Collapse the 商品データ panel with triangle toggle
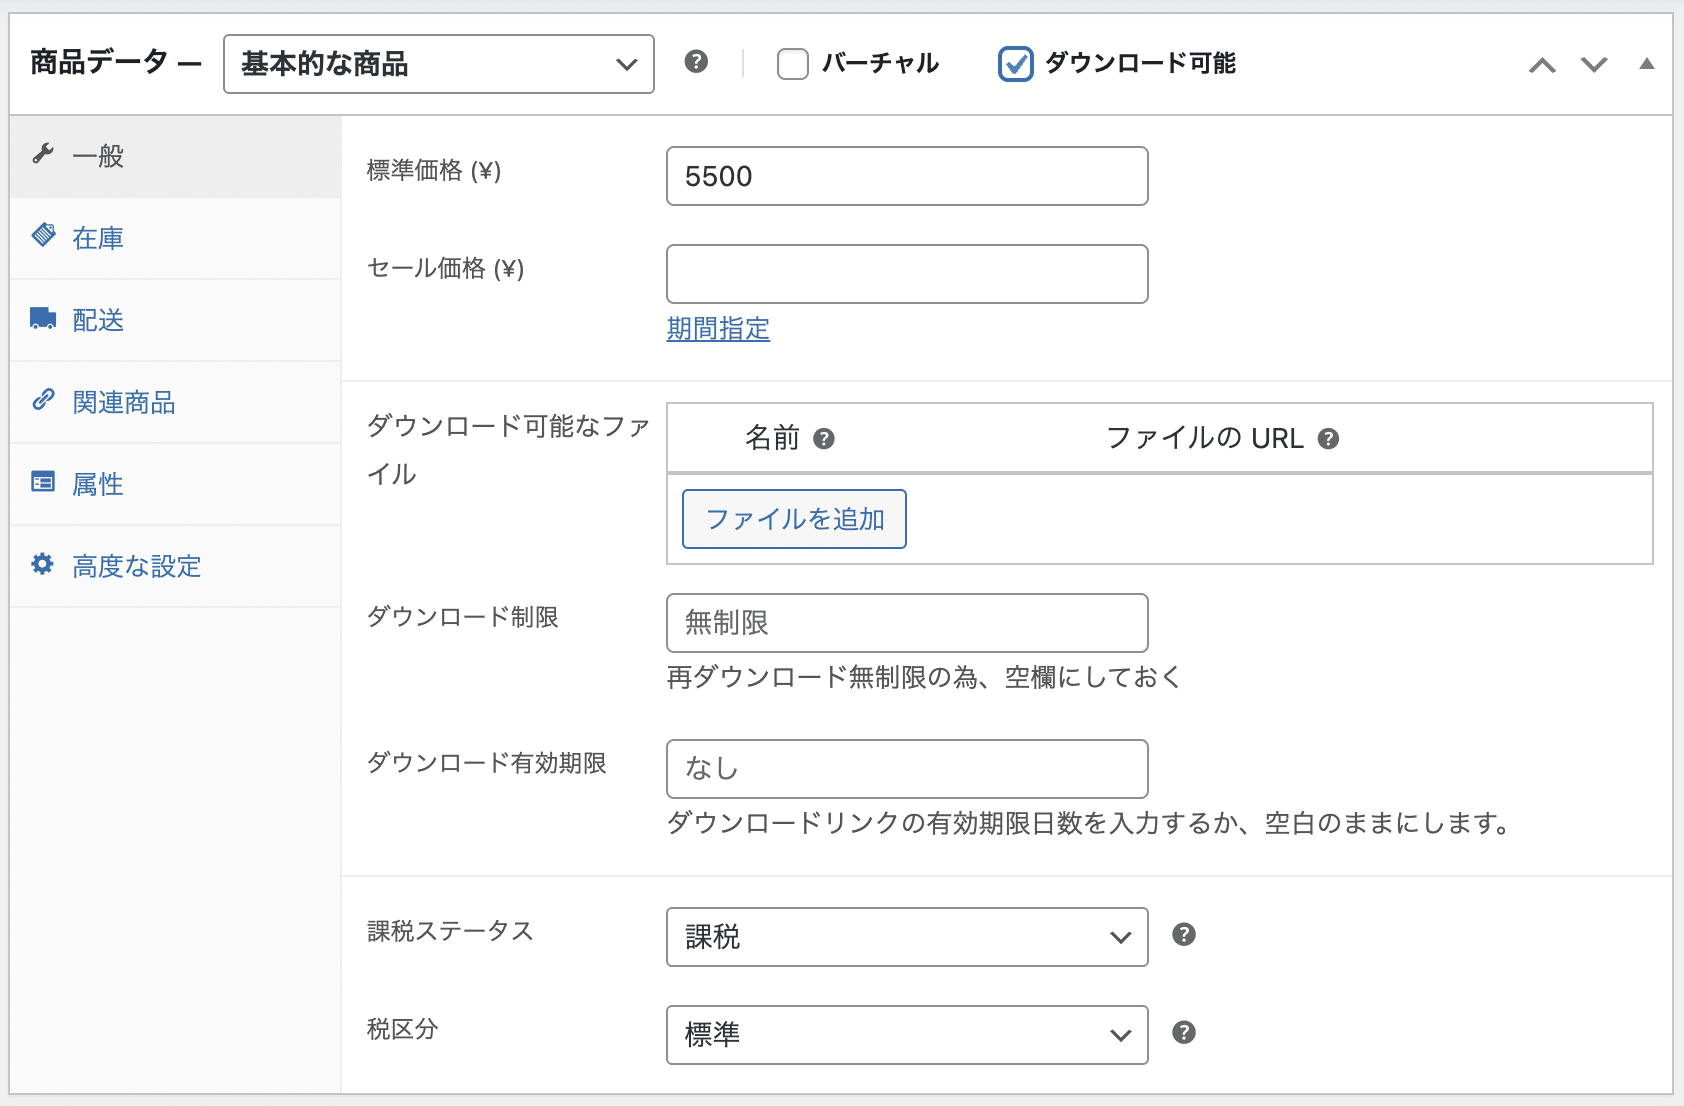Viewport: 1684px width, 1106px height. coord(1646,64)
